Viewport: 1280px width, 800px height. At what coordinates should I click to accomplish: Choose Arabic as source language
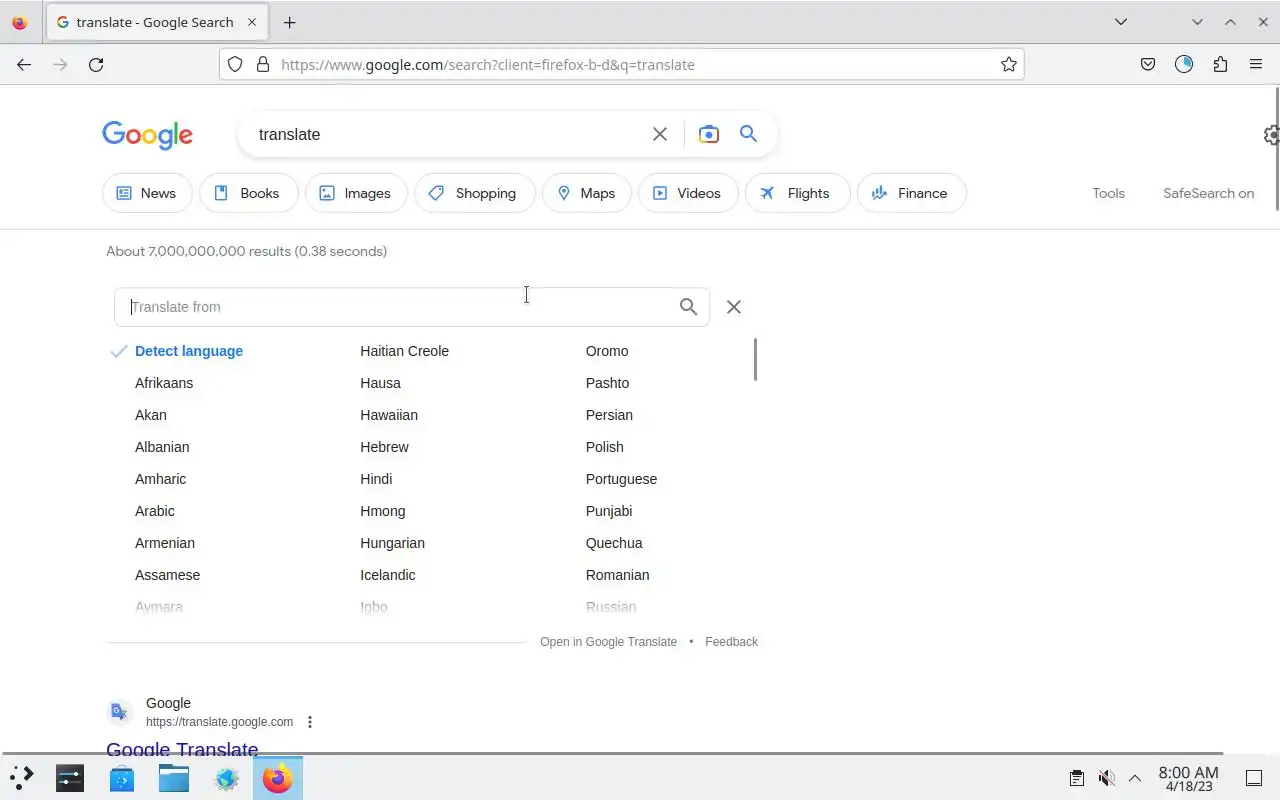[x=155, y=511]
